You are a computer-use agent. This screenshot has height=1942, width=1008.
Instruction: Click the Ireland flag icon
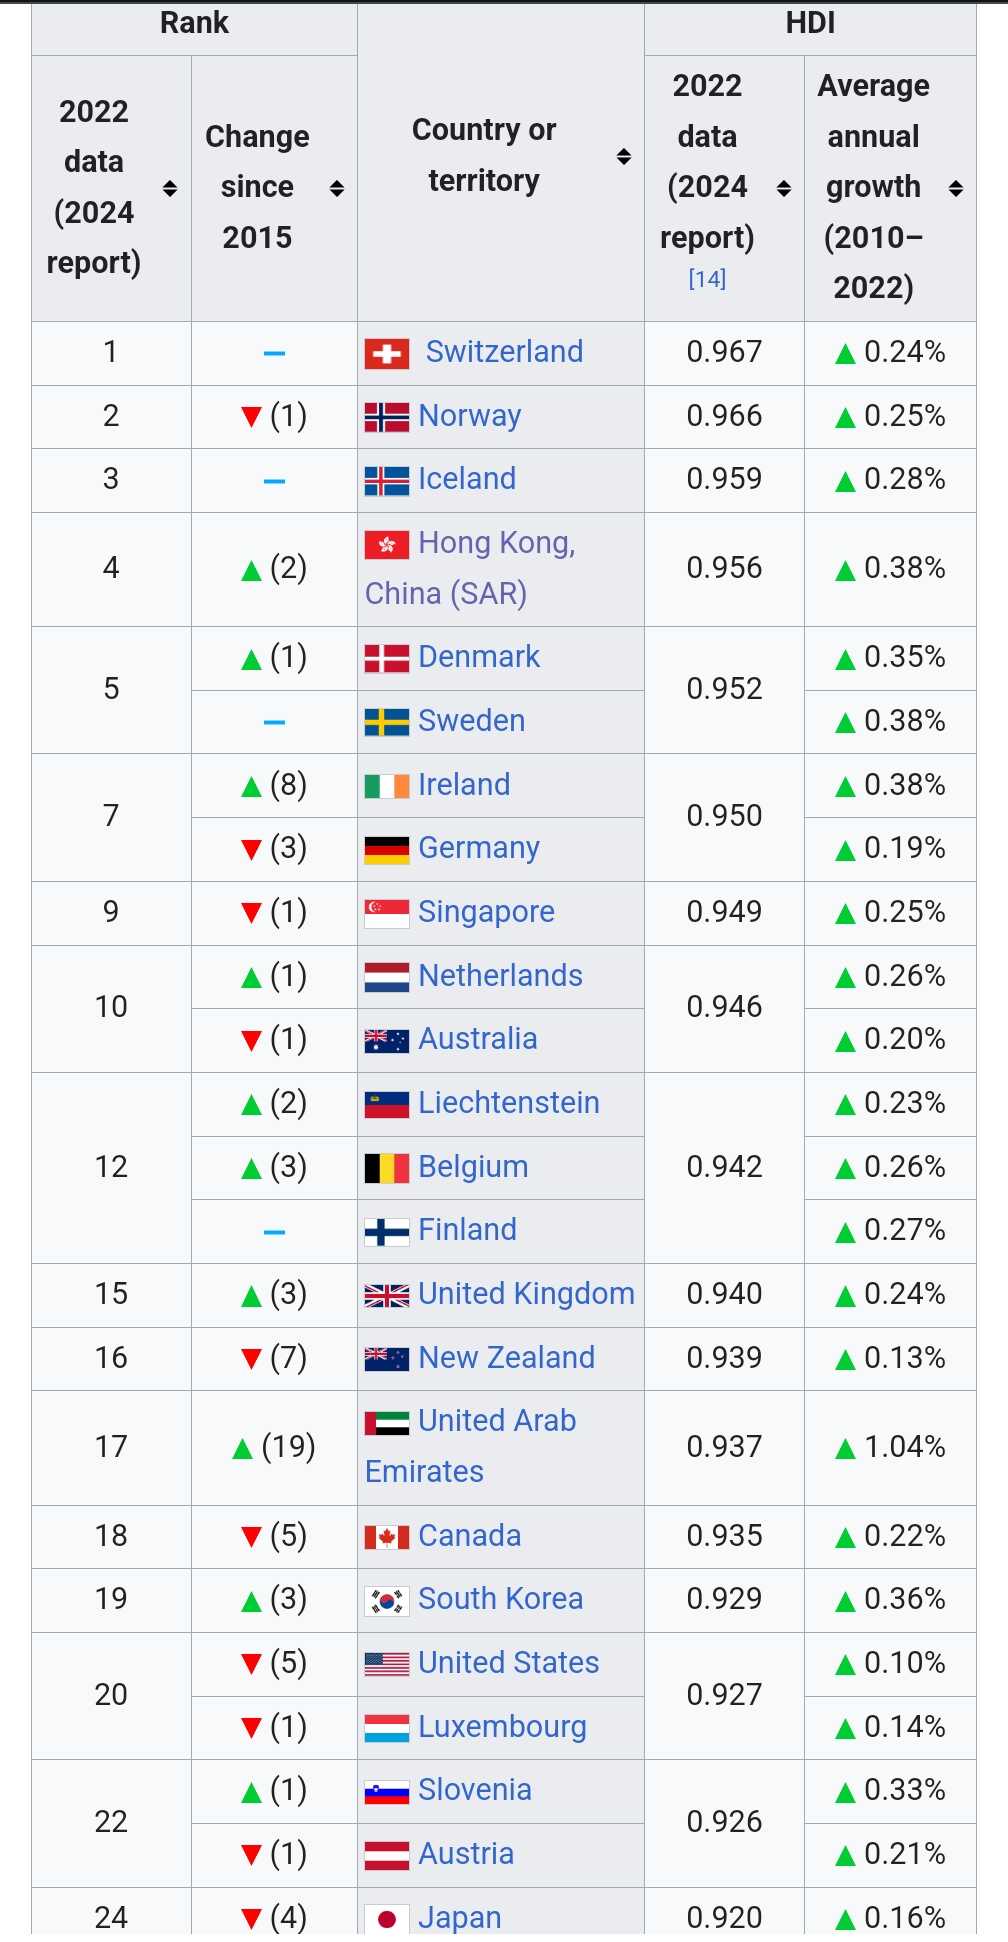click(x=387, y=786)
